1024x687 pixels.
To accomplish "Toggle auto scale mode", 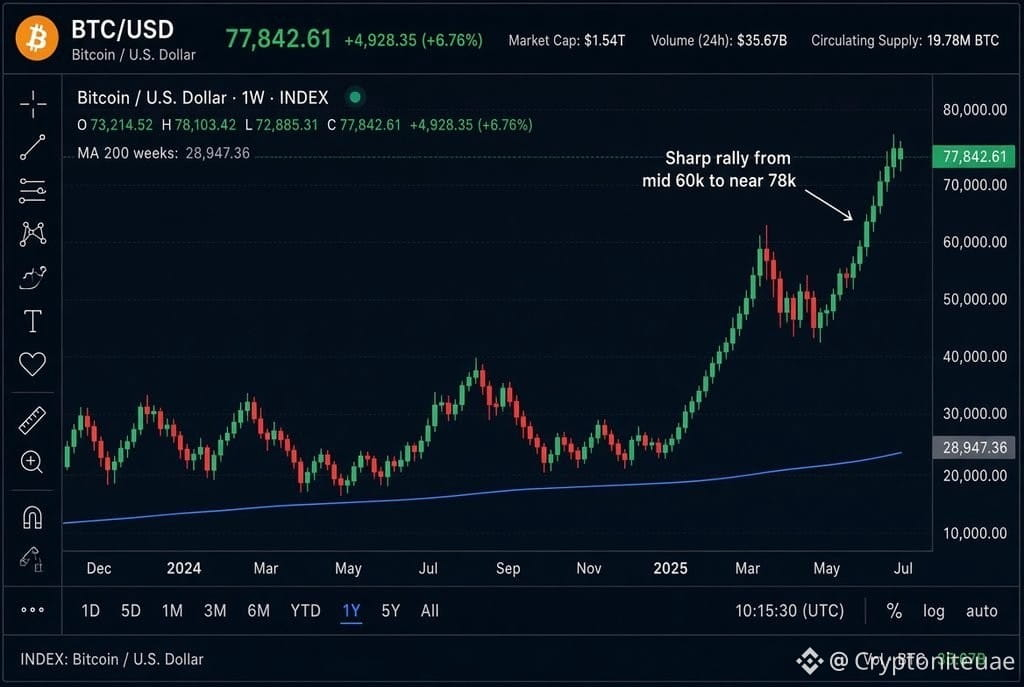I will [982, 611].
